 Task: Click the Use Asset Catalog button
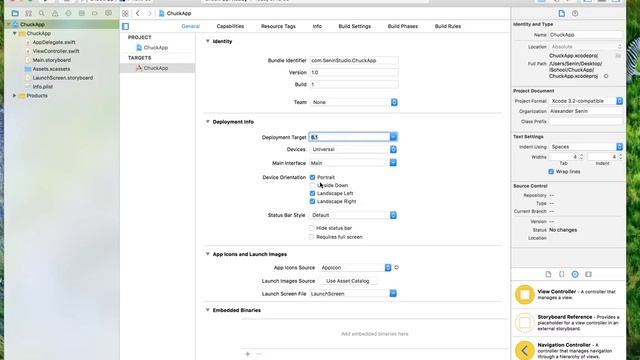pyautogui.click(x=348, y=281)
